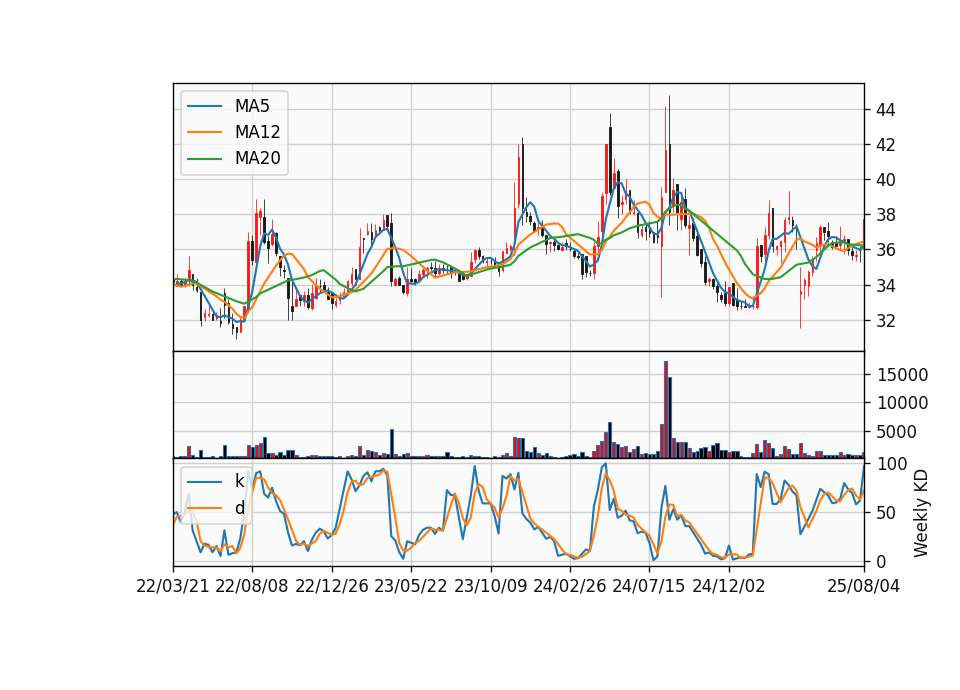
Task: Click the price axis value 34
Action: [885, 285]
